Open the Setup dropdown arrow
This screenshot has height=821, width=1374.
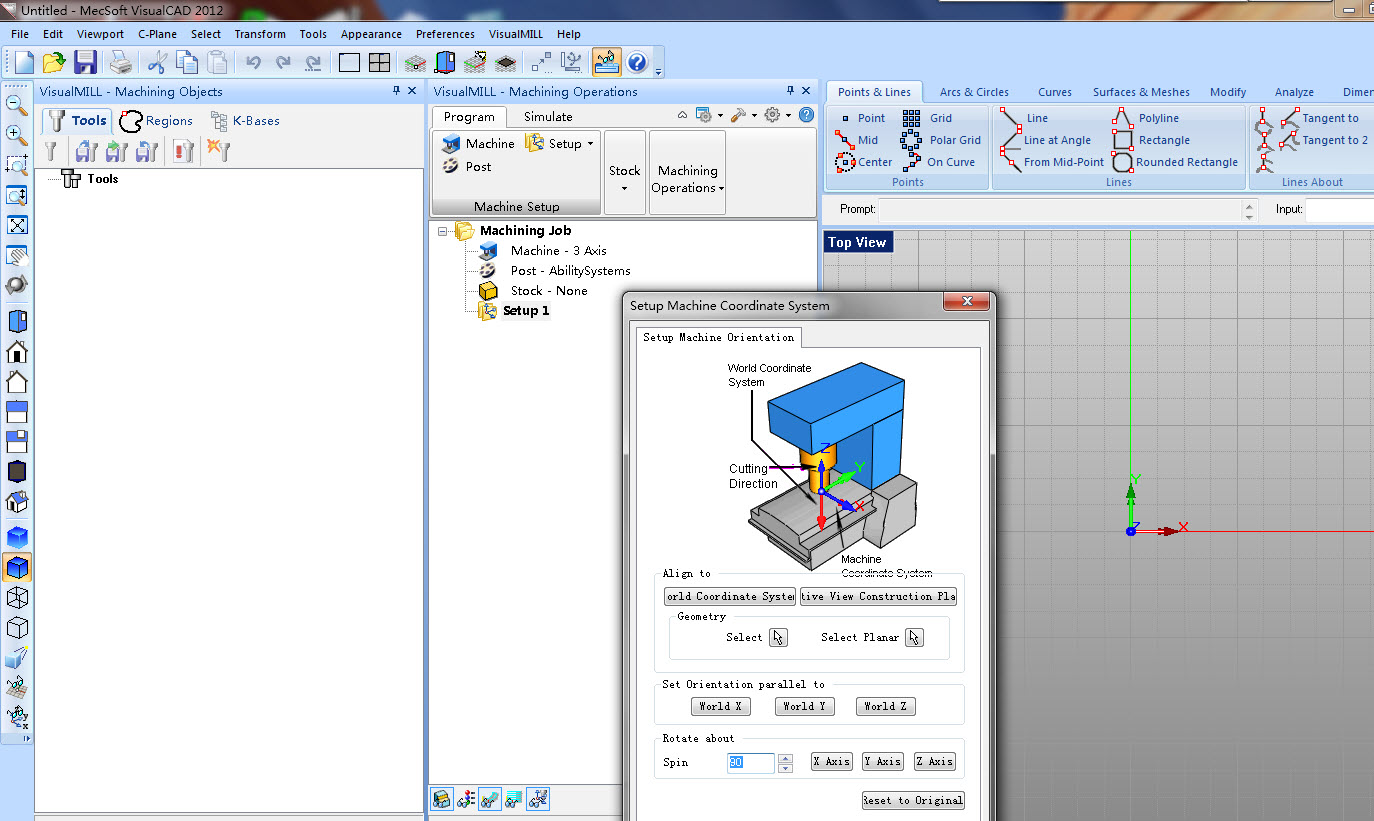click(590, 144)
